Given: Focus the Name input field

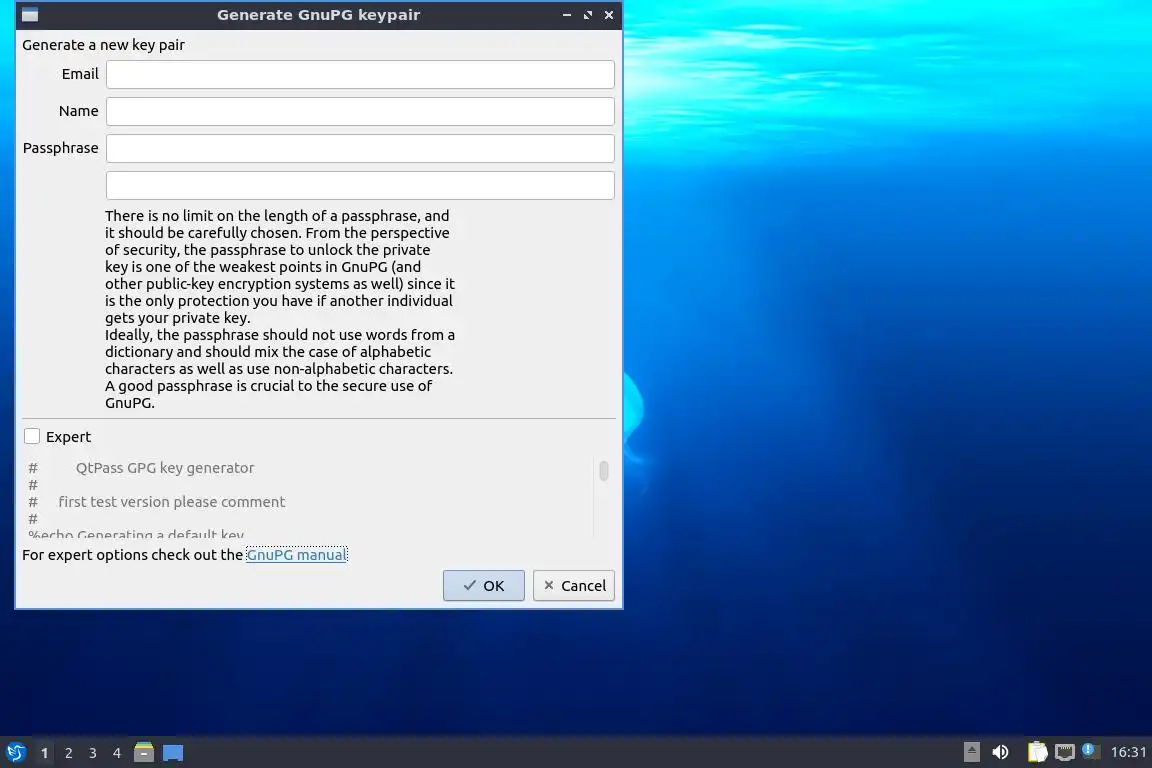Looking at the screenshot, I should (x=360, y=112).
